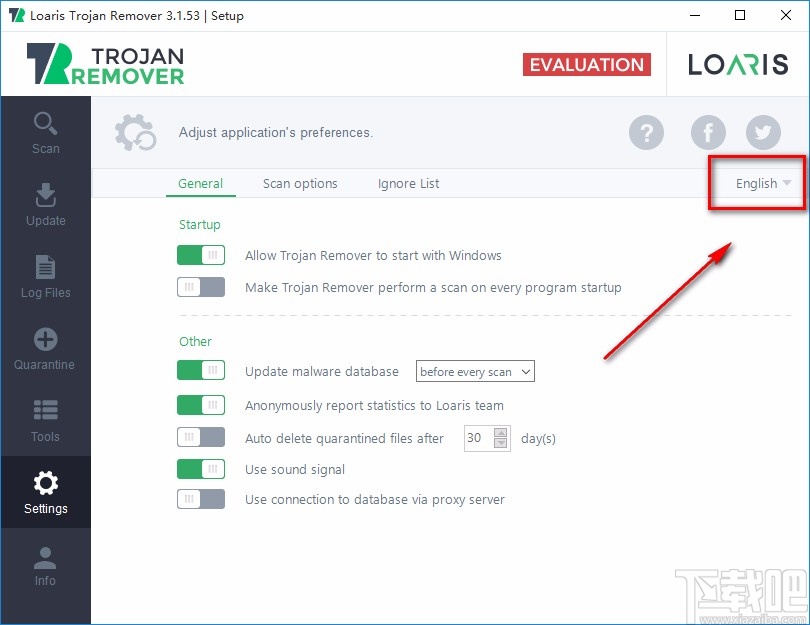Screen dimensions: 810x625
Task: Enable connection to database via proxy server
Action: pos(200,500)
